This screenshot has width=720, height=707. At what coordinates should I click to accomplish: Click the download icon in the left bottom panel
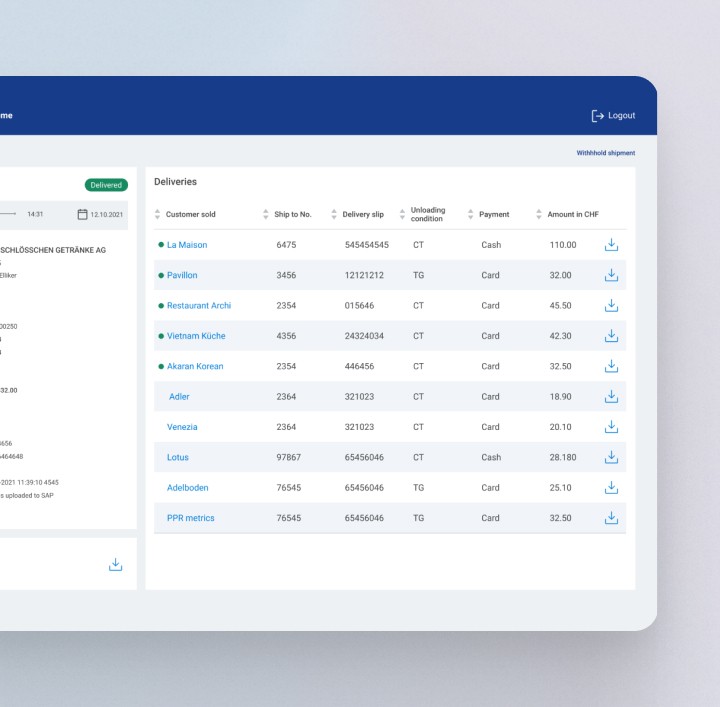pos(115,564)
